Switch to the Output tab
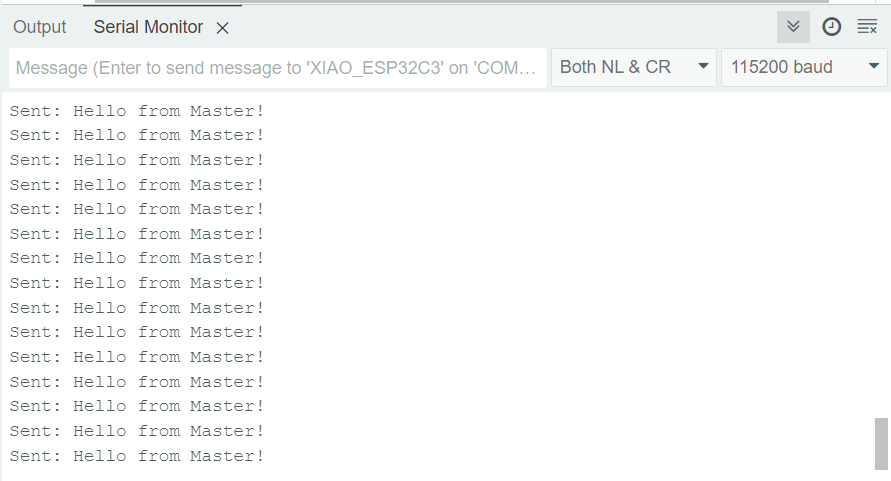Image resolution: width=891 pixels, height=481 pixels. (40, 27)
